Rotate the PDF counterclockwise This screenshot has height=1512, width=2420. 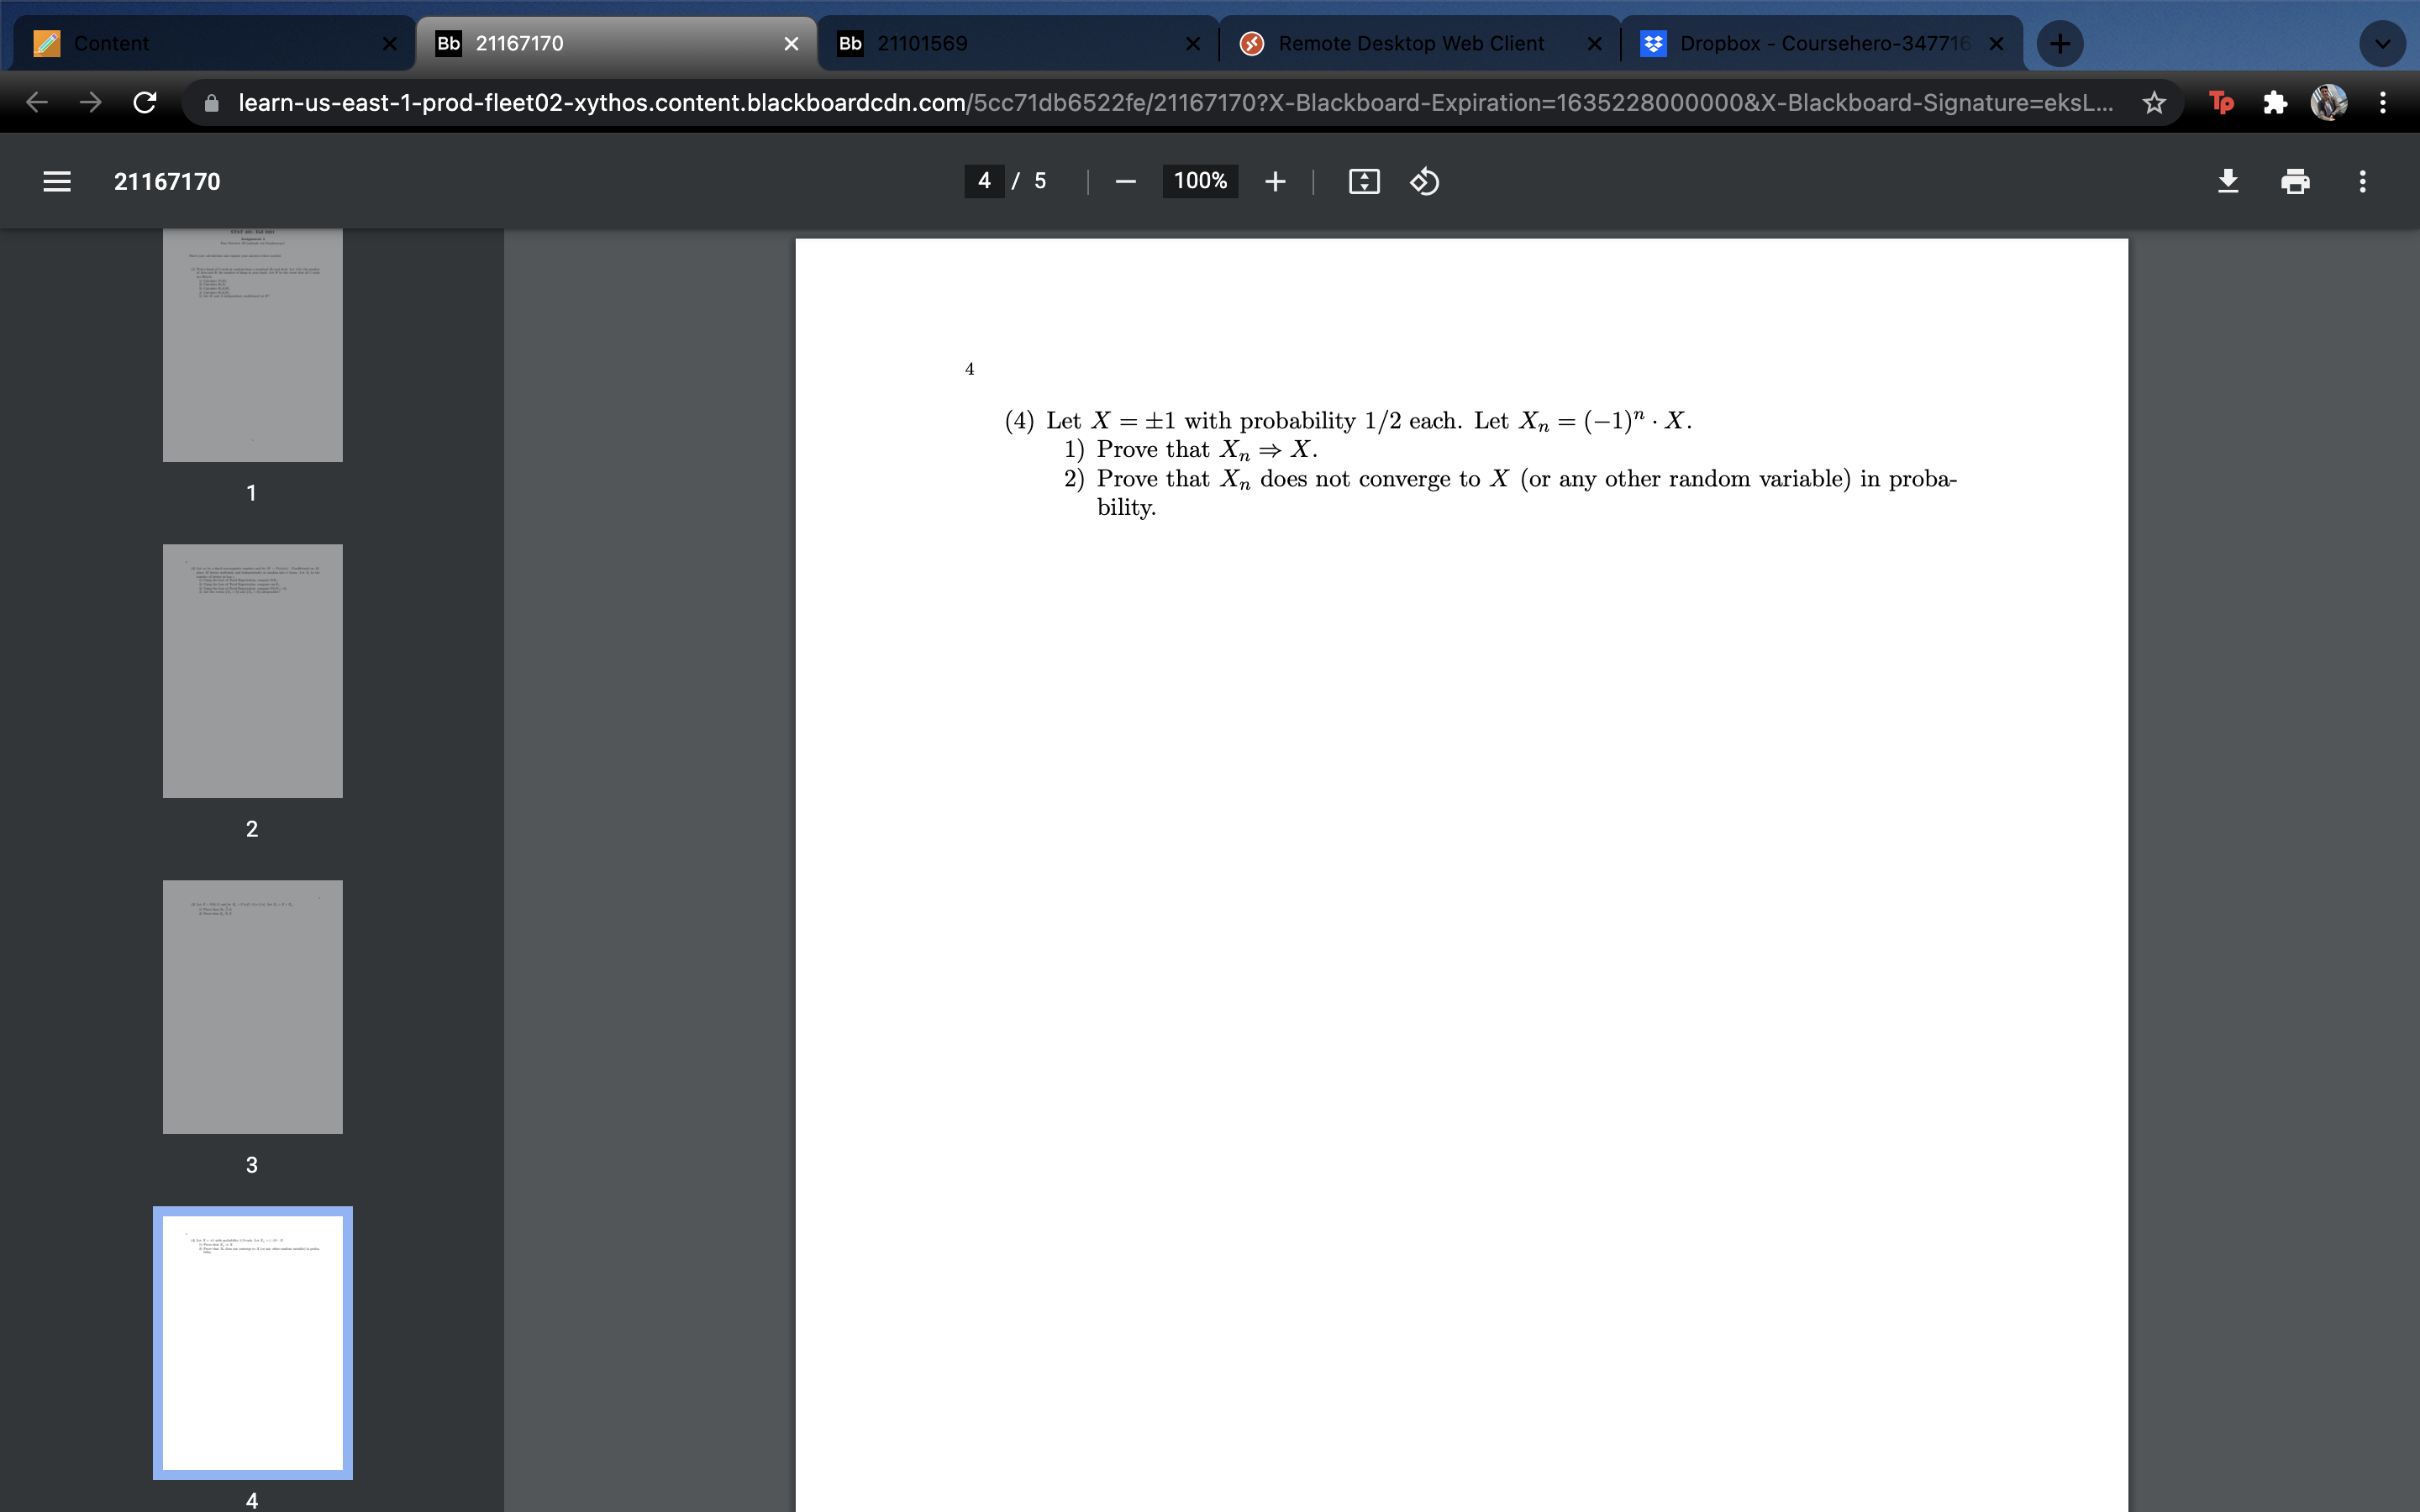coord(1424,181)
